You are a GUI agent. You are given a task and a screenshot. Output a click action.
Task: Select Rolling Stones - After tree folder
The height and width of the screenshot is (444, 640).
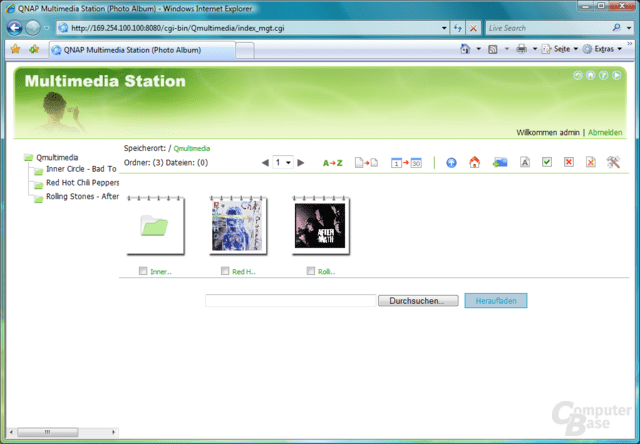pyautogui.click(x=82, y=196)
